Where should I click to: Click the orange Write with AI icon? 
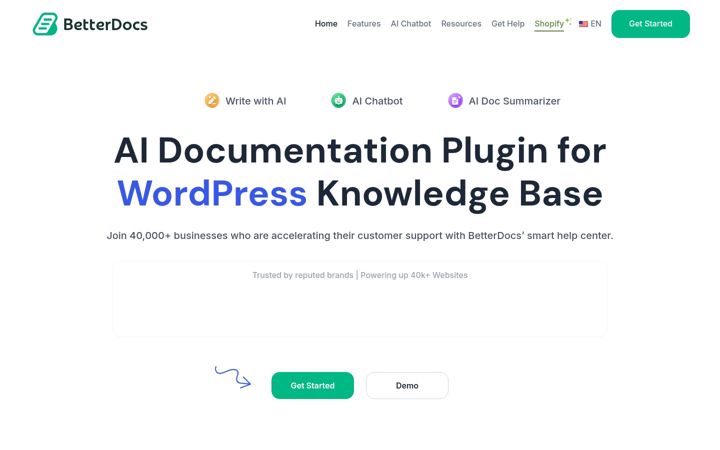coord(212,101)
